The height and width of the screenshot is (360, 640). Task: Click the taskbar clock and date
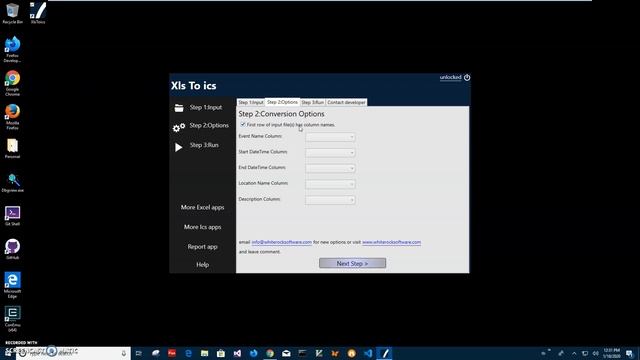pos(611,353)
